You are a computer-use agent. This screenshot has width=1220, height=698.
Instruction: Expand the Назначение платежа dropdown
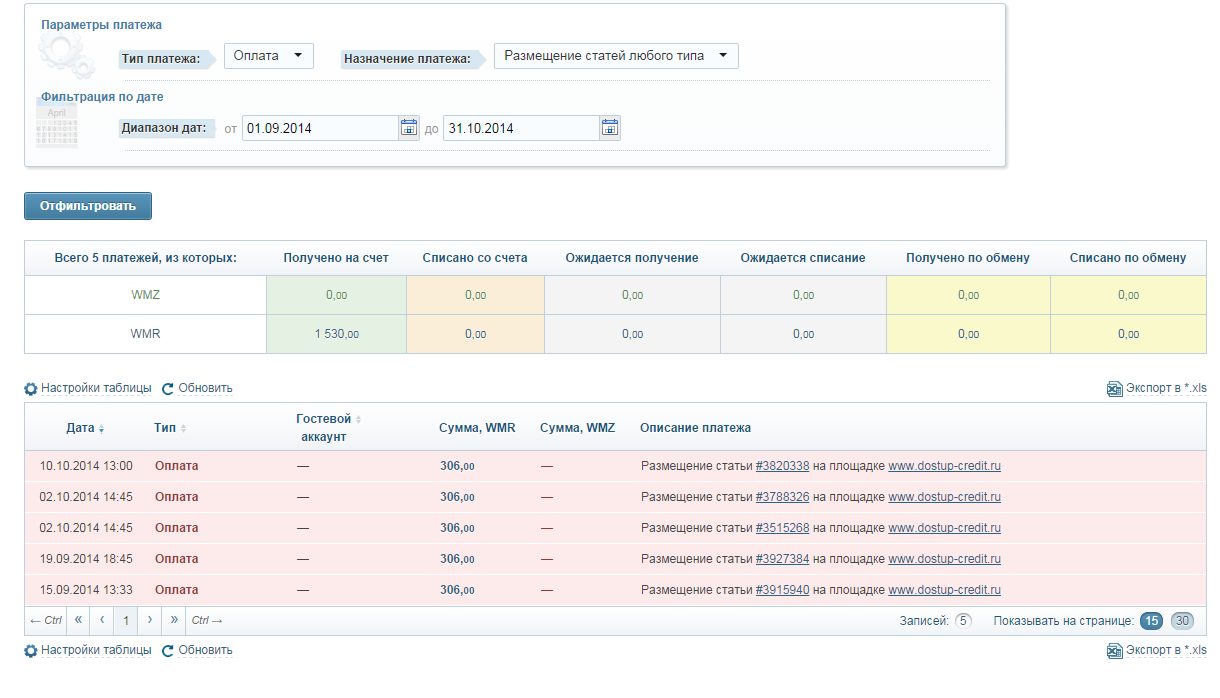(616, 56)
